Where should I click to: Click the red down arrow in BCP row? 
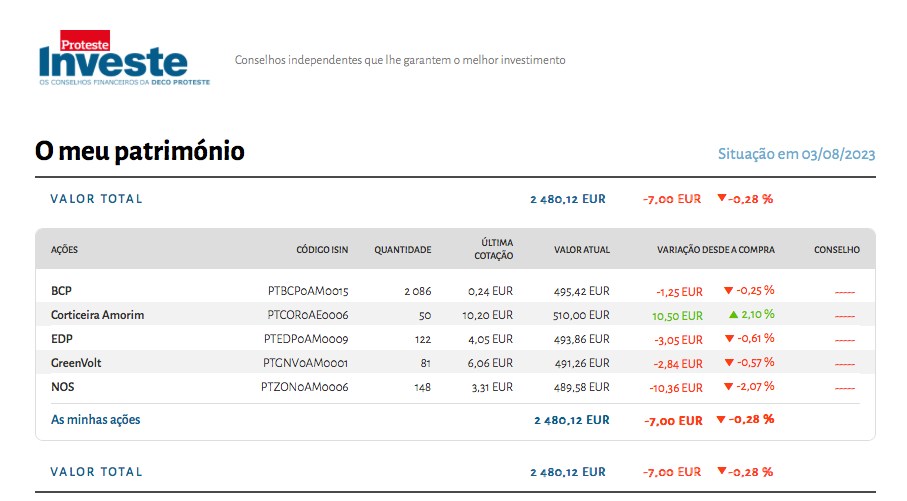click(x=729, y=291)
